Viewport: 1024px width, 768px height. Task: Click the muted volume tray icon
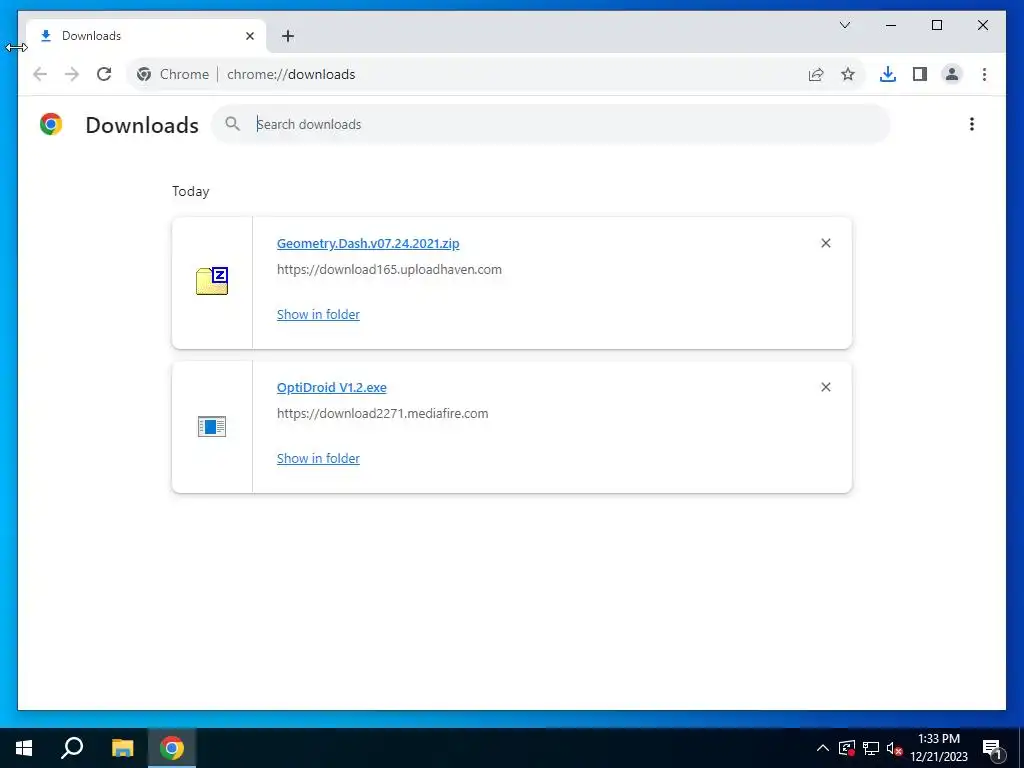(894, 748)
